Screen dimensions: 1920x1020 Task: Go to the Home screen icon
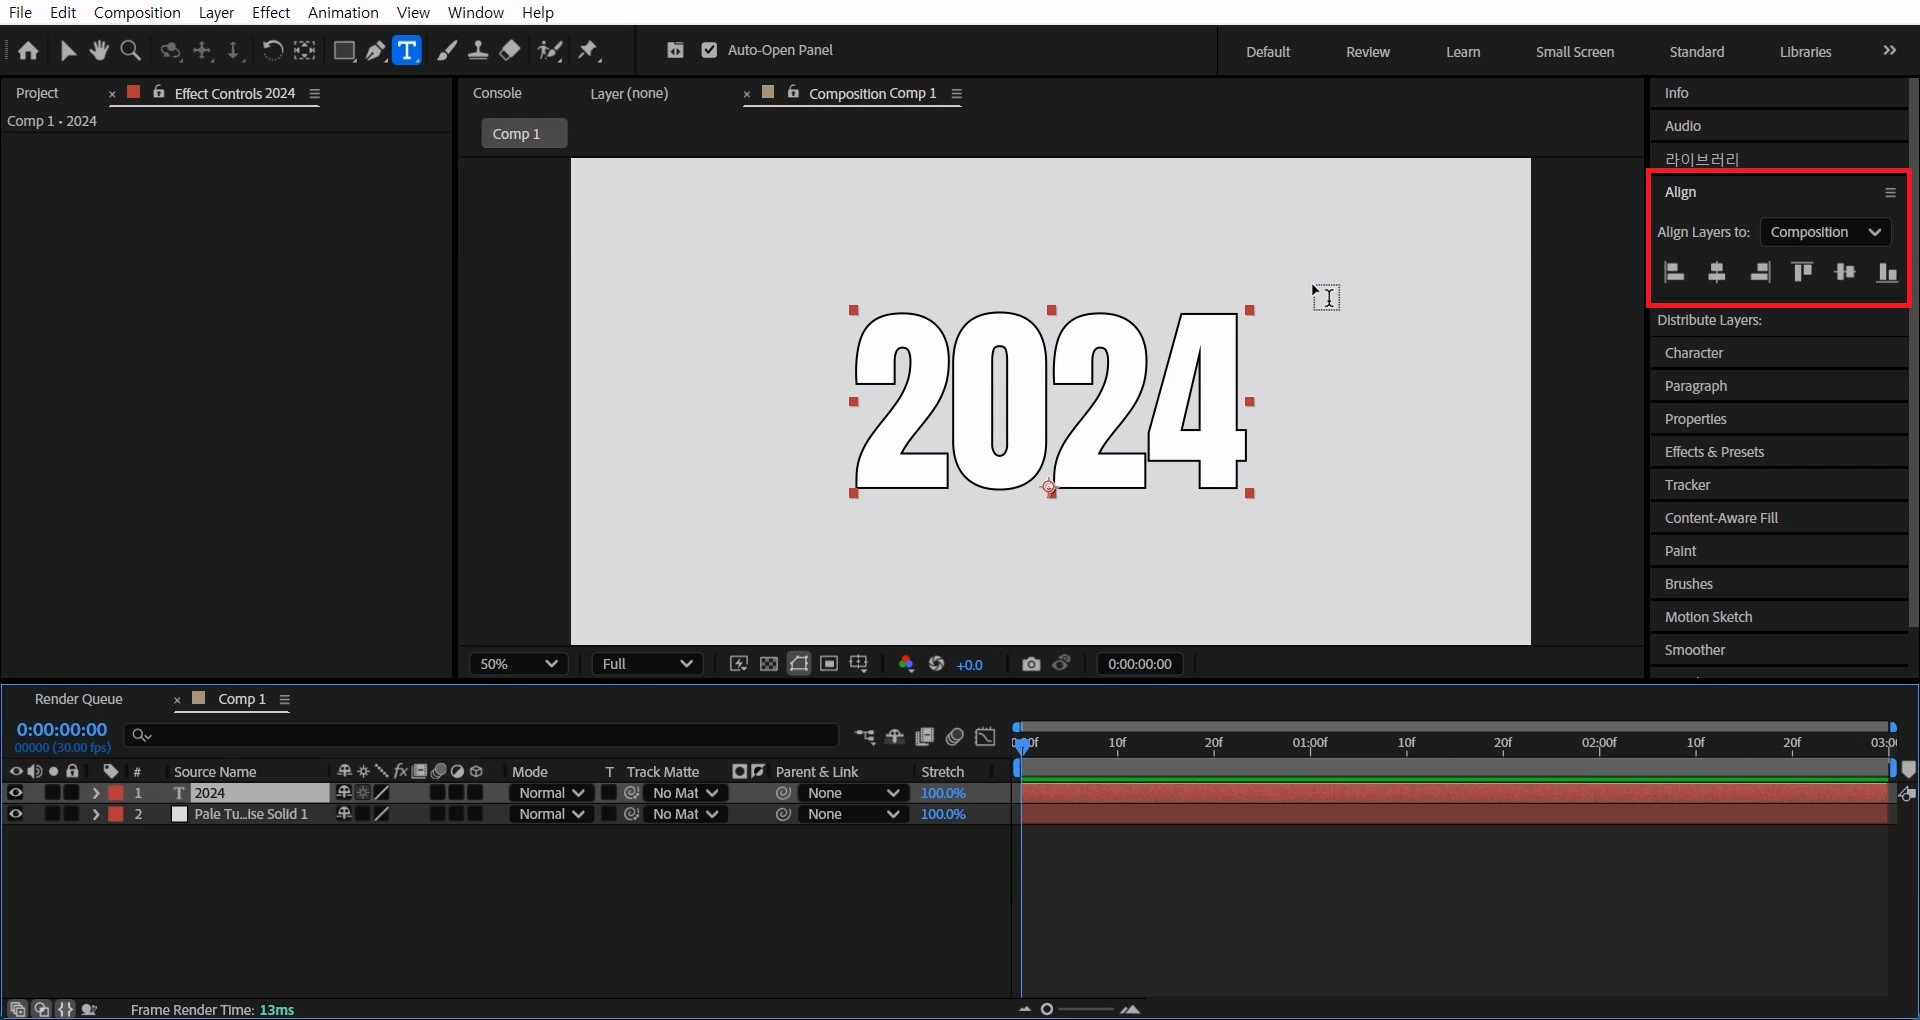(x=28, y=51)
